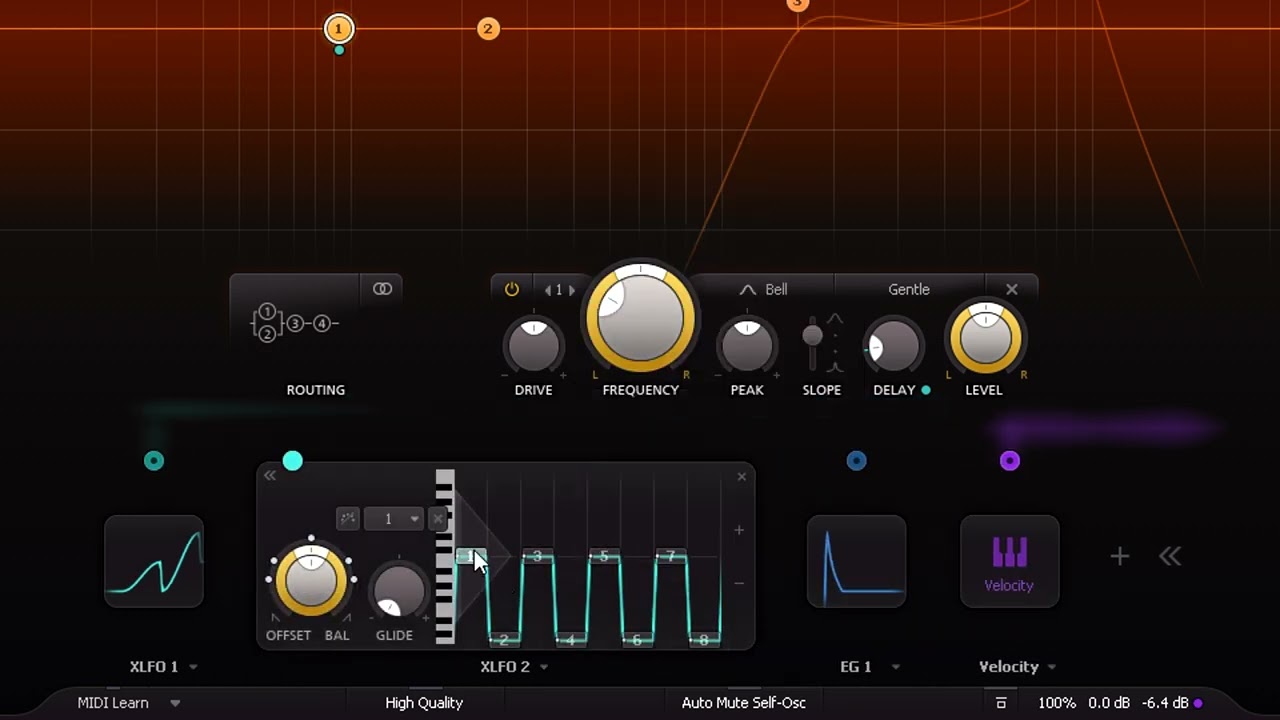
Task: Toggle High Quality mode
Action: [424, 703]
